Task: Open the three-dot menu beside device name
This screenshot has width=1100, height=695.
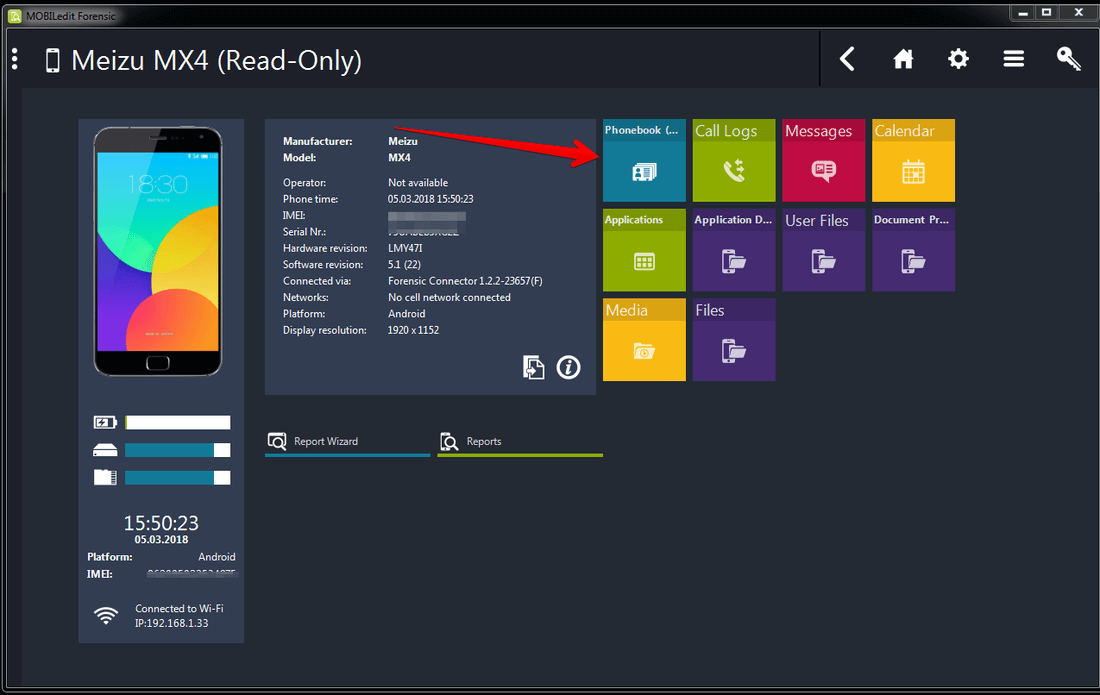Action: pos(15,60)
